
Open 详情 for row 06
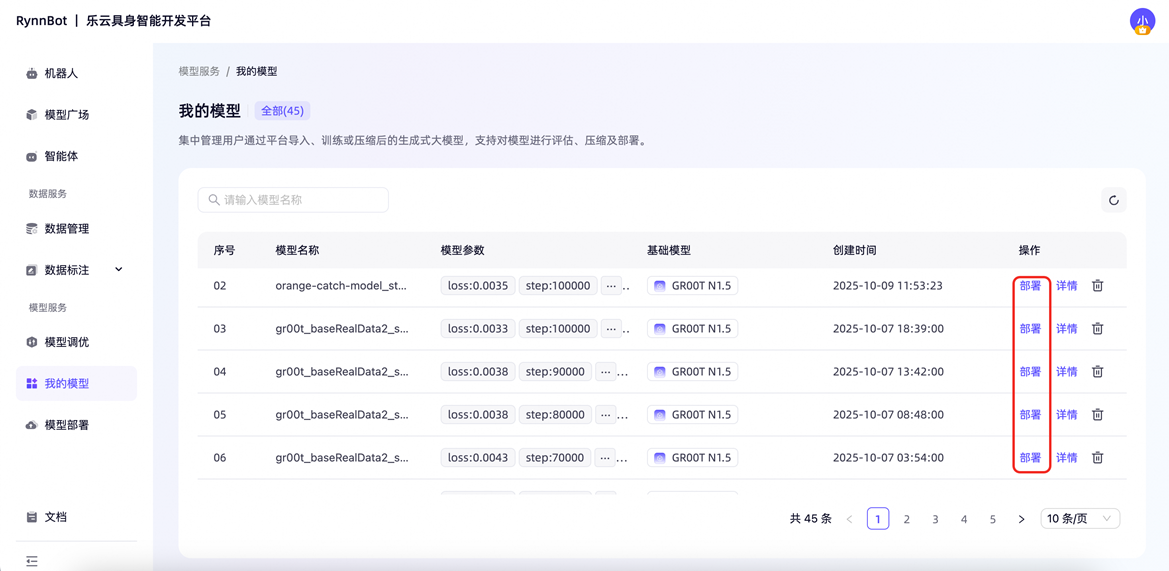1067,458
